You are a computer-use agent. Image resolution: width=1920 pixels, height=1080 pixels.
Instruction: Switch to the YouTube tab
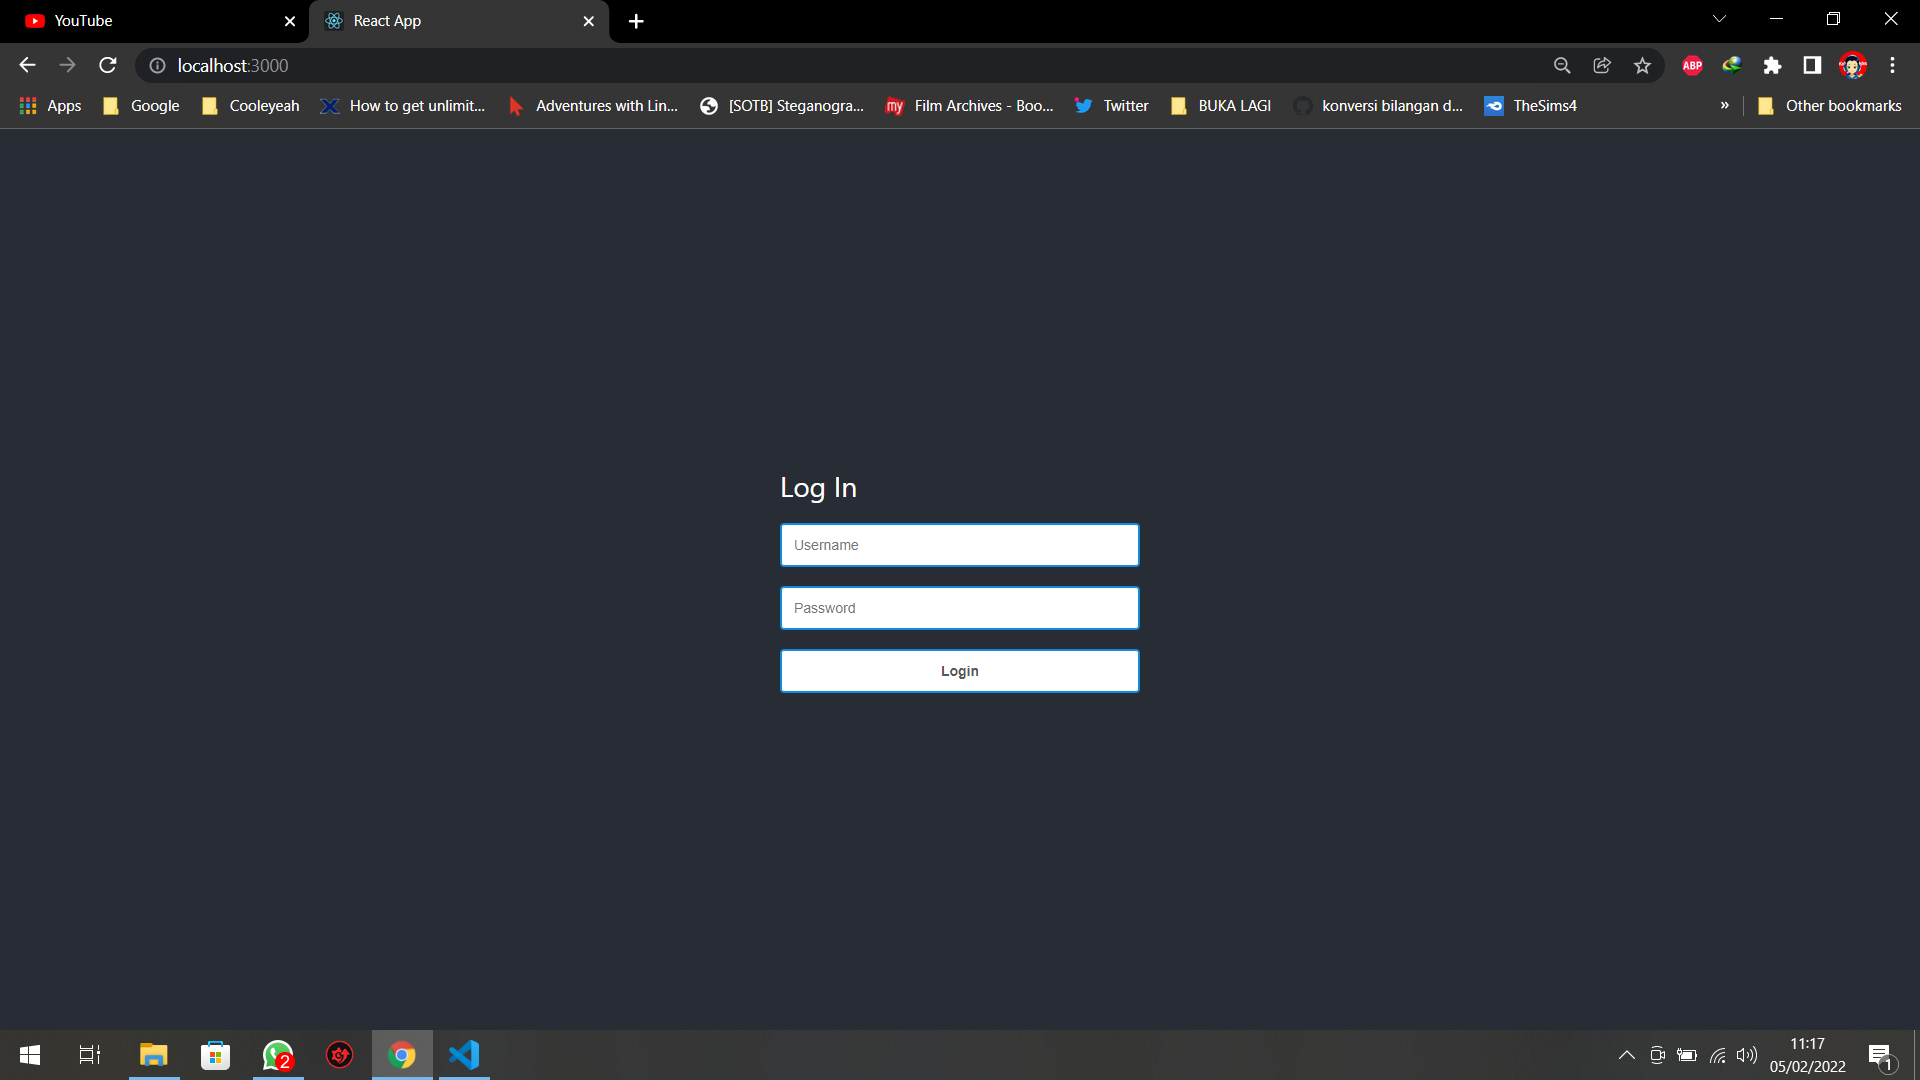150,21
